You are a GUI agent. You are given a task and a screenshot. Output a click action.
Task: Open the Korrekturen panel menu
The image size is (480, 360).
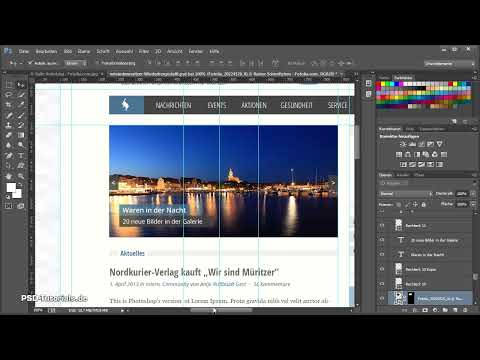(x=474, y=129)
